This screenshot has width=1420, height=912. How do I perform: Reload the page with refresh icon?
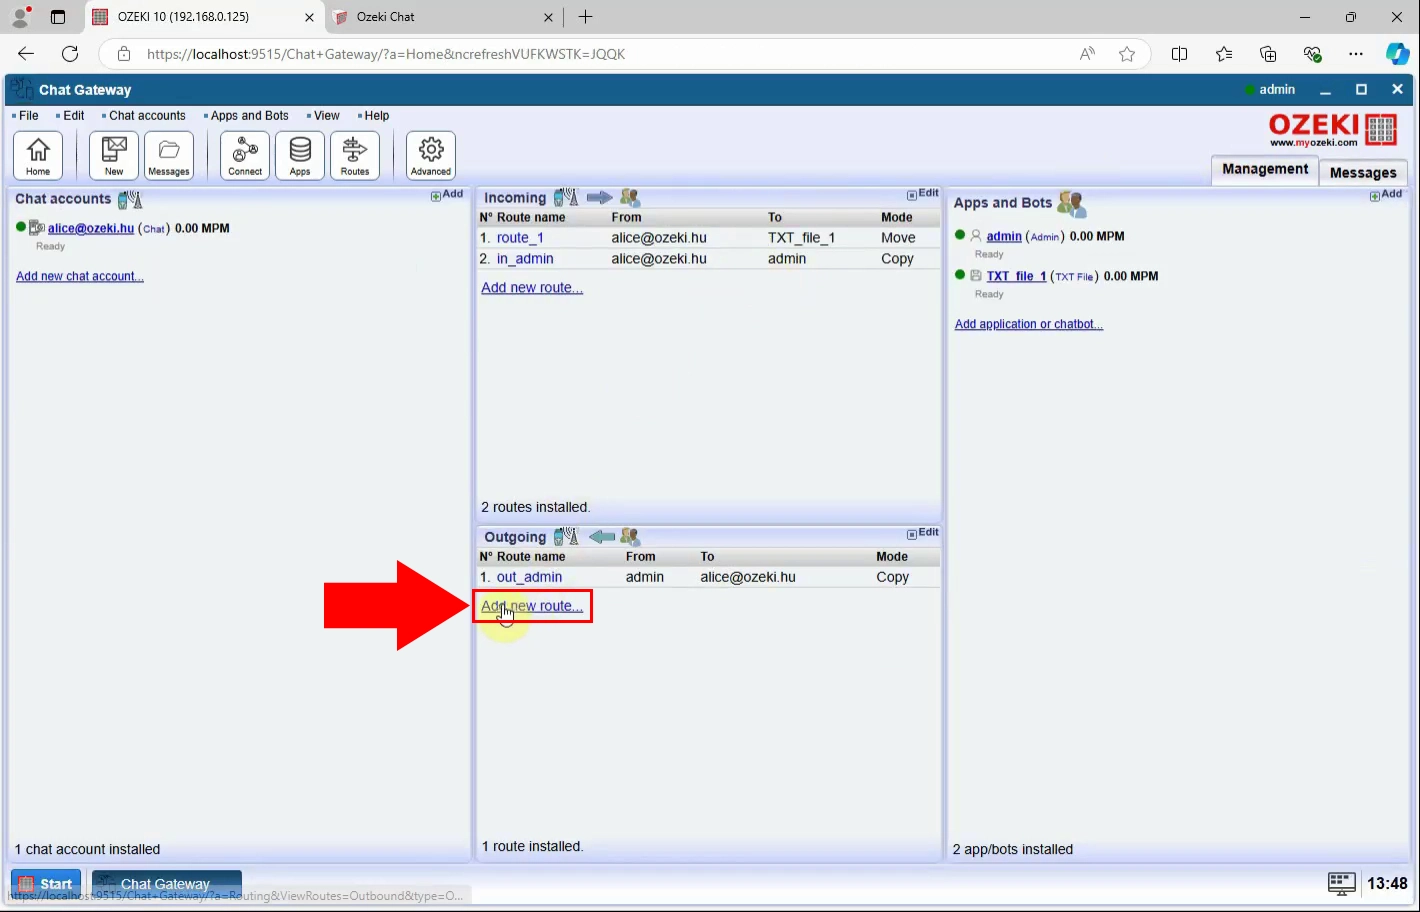point(70,54)
